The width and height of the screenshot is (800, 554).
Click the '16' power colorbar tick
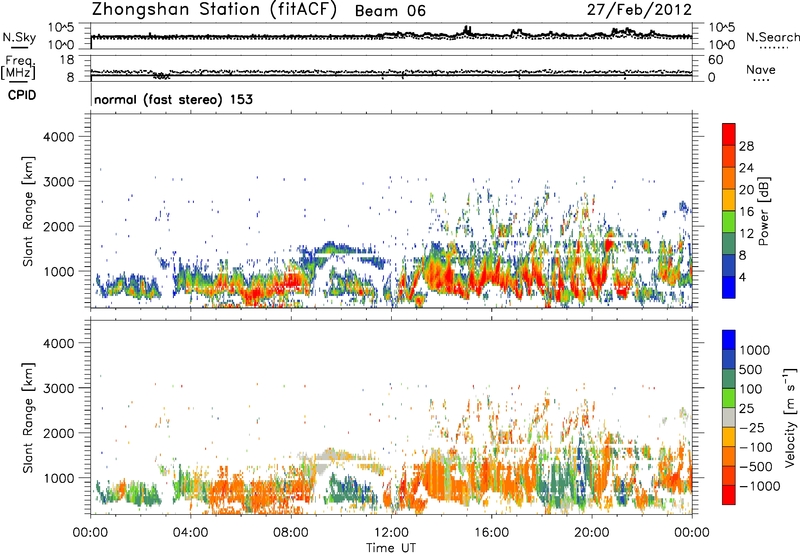pos(746,212)
